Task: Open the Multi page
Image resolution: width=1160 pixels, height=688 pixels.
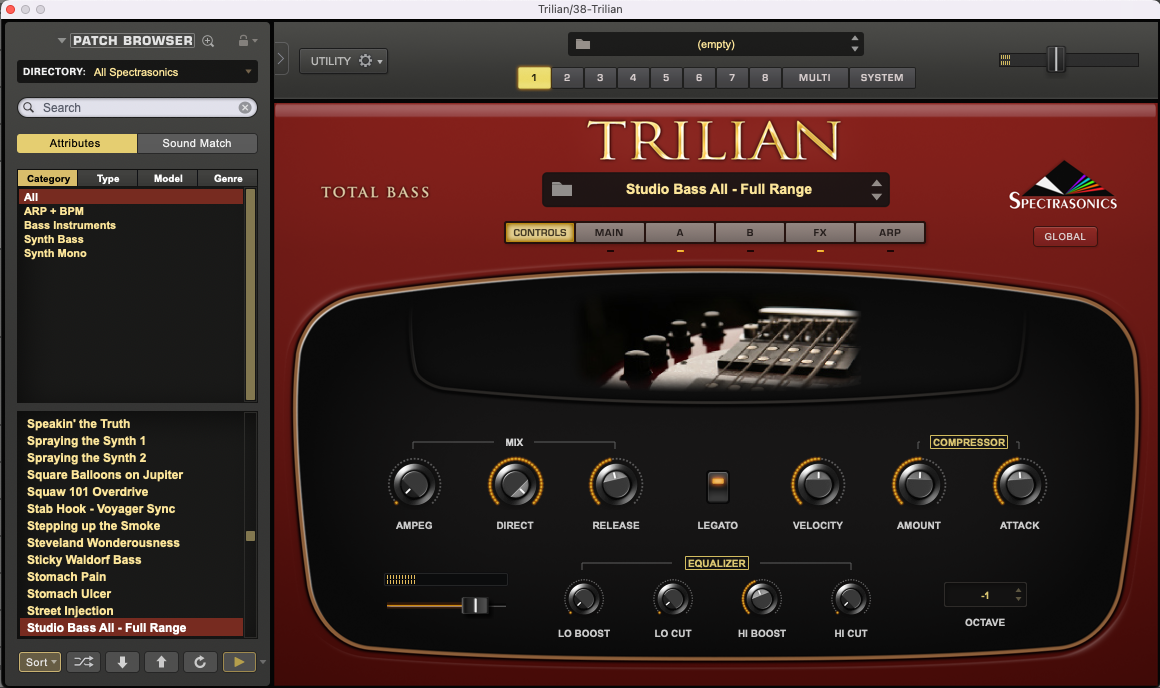Action: click(815, 78)
